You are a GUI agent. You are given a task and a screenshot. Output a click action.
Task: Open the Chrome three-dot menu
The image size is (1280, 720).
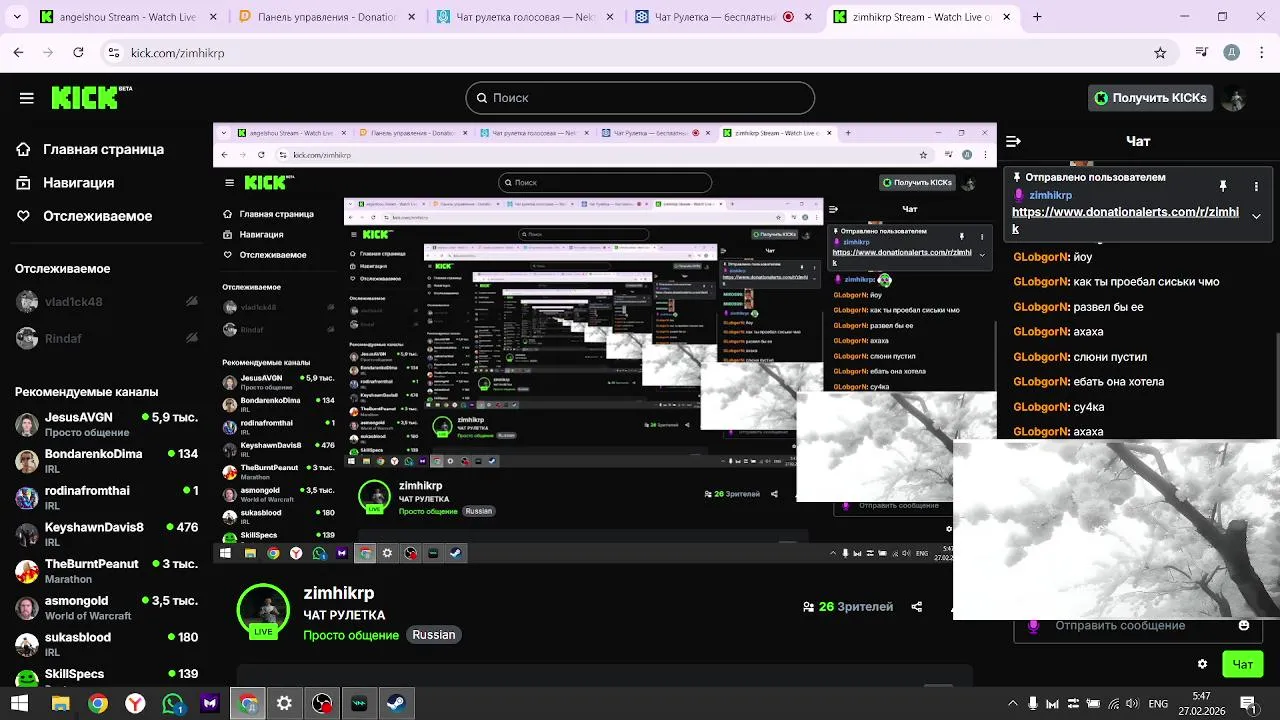pos(1260,53)
